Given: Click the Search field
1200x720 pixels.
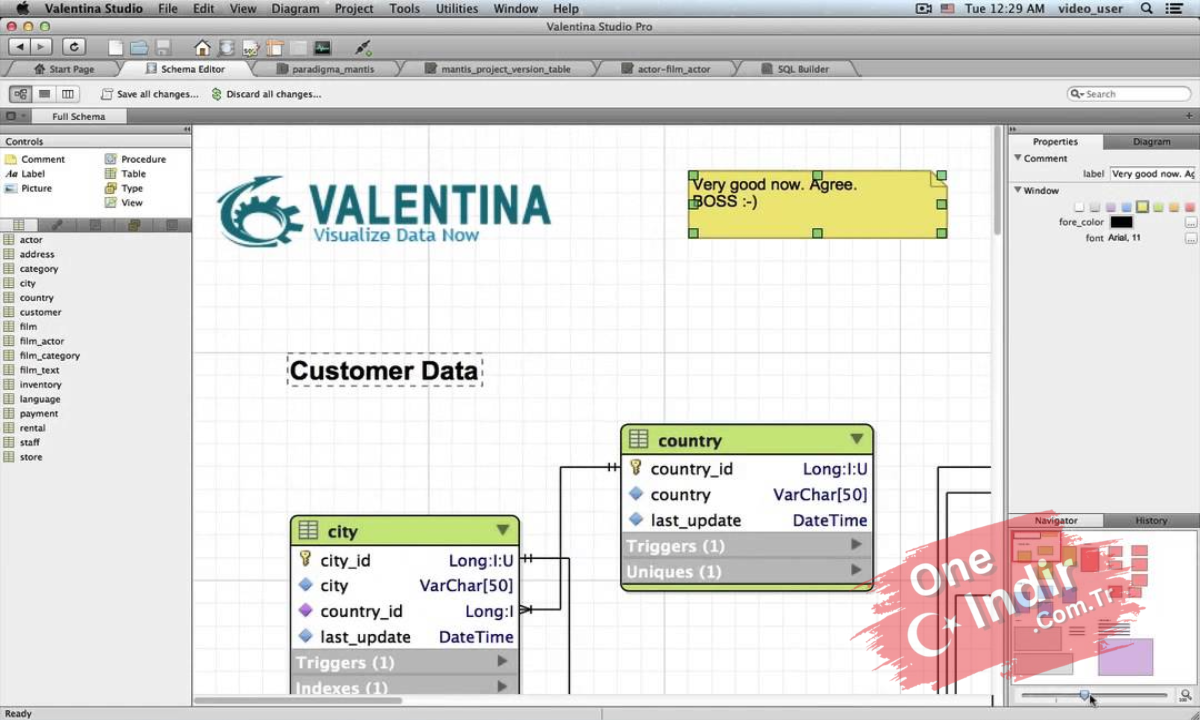Looking at the screenshot, I should tap(1129, 94).
